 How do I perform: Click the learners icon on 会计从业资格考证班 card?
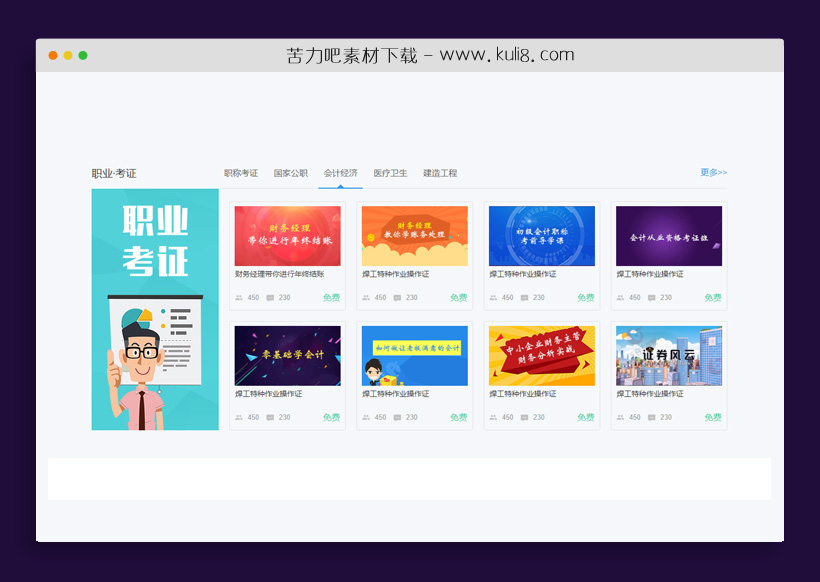click(x=620, y=298)
